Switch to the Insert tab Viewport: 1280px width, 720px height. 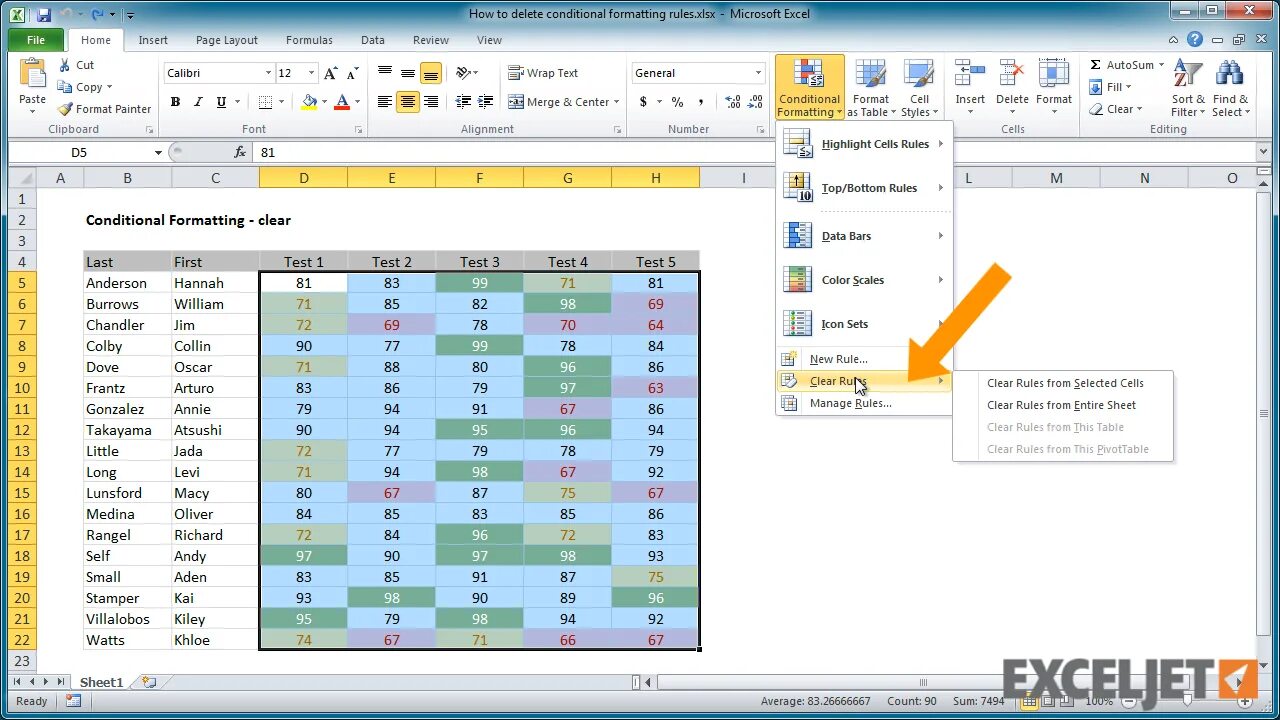(153, 40)
